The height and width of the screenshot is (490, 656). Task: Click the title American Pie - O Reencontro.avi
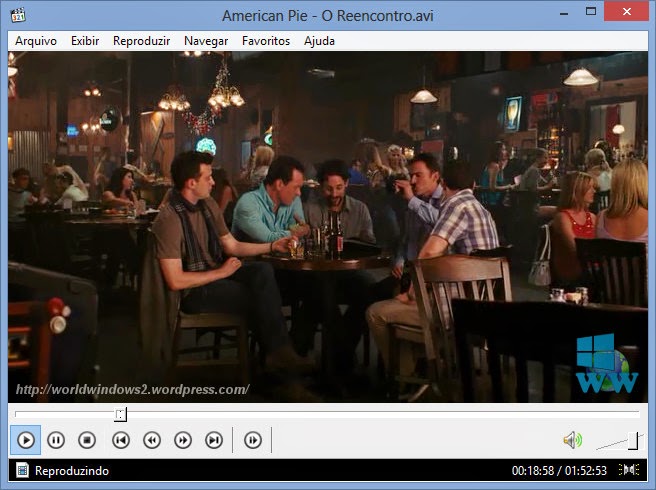click(x=328, y=15)
